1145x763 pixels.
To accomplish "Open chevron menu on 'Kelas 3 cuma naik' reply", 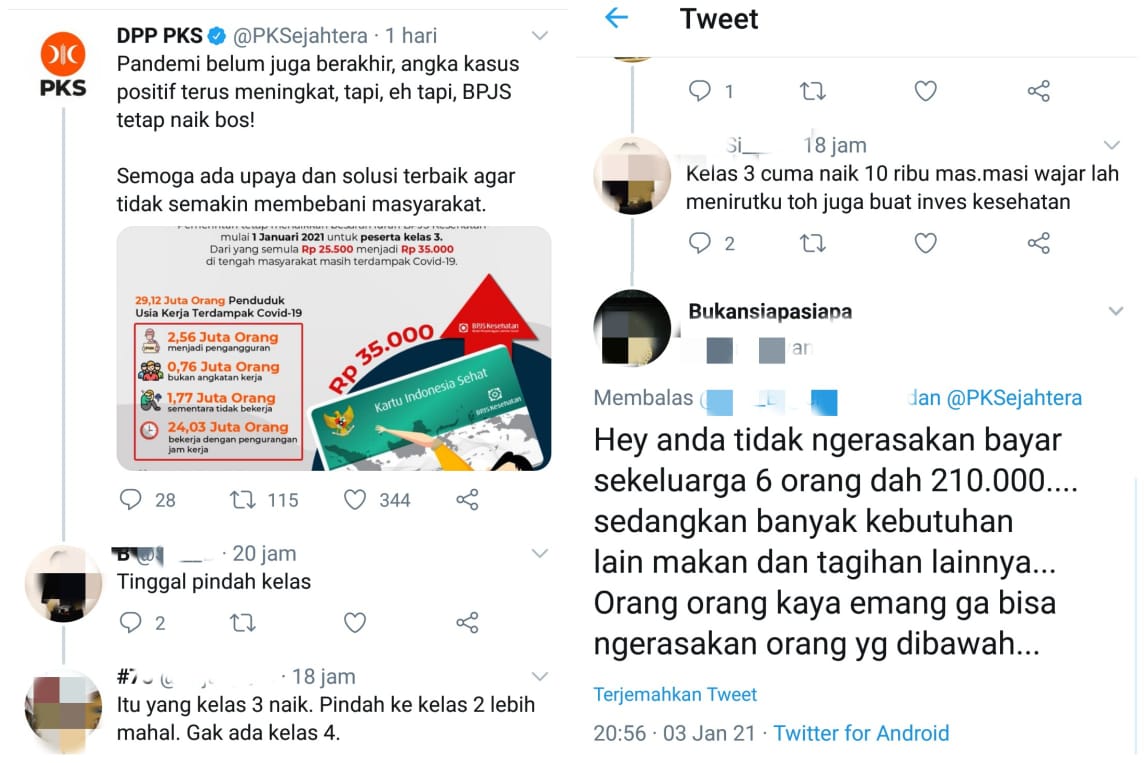I will pos(1111,145).
